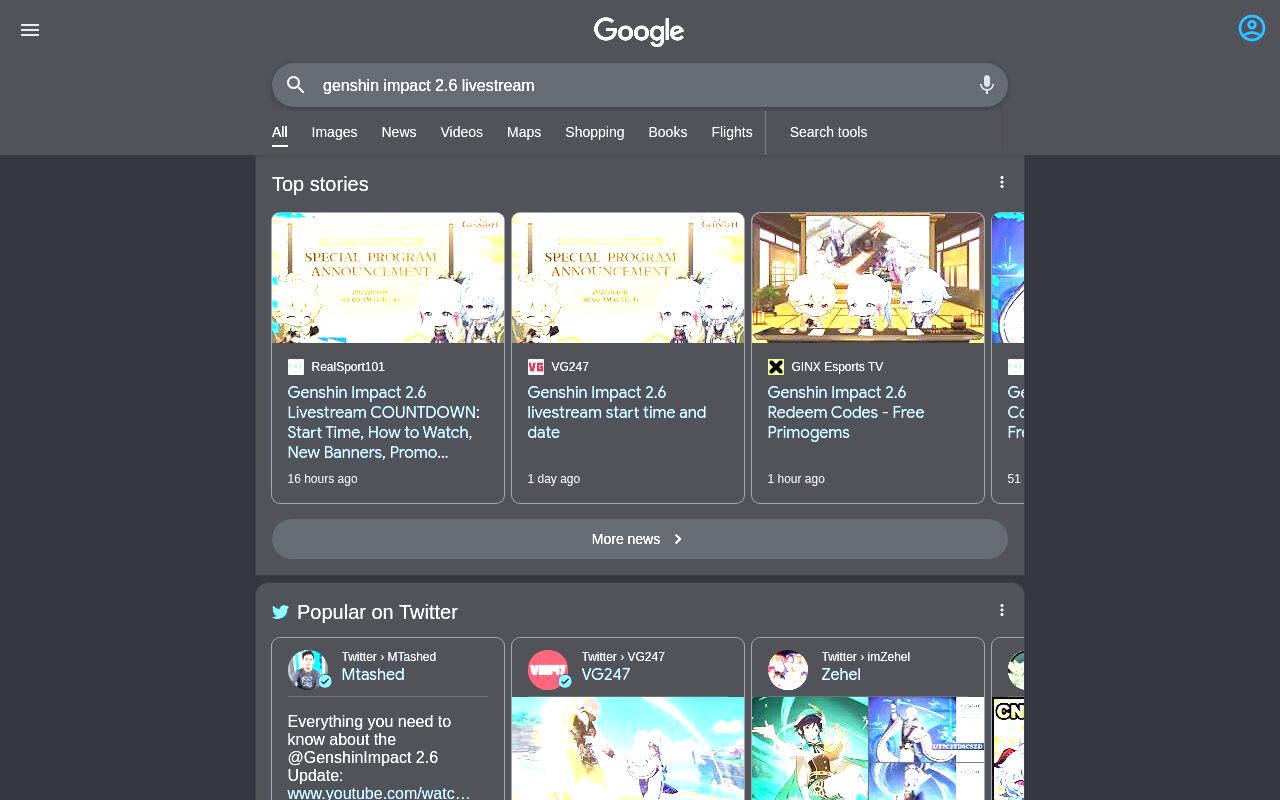Click the 'Popular on Twitter' heading
1280x800 pixels.
(x=377, y=612)
